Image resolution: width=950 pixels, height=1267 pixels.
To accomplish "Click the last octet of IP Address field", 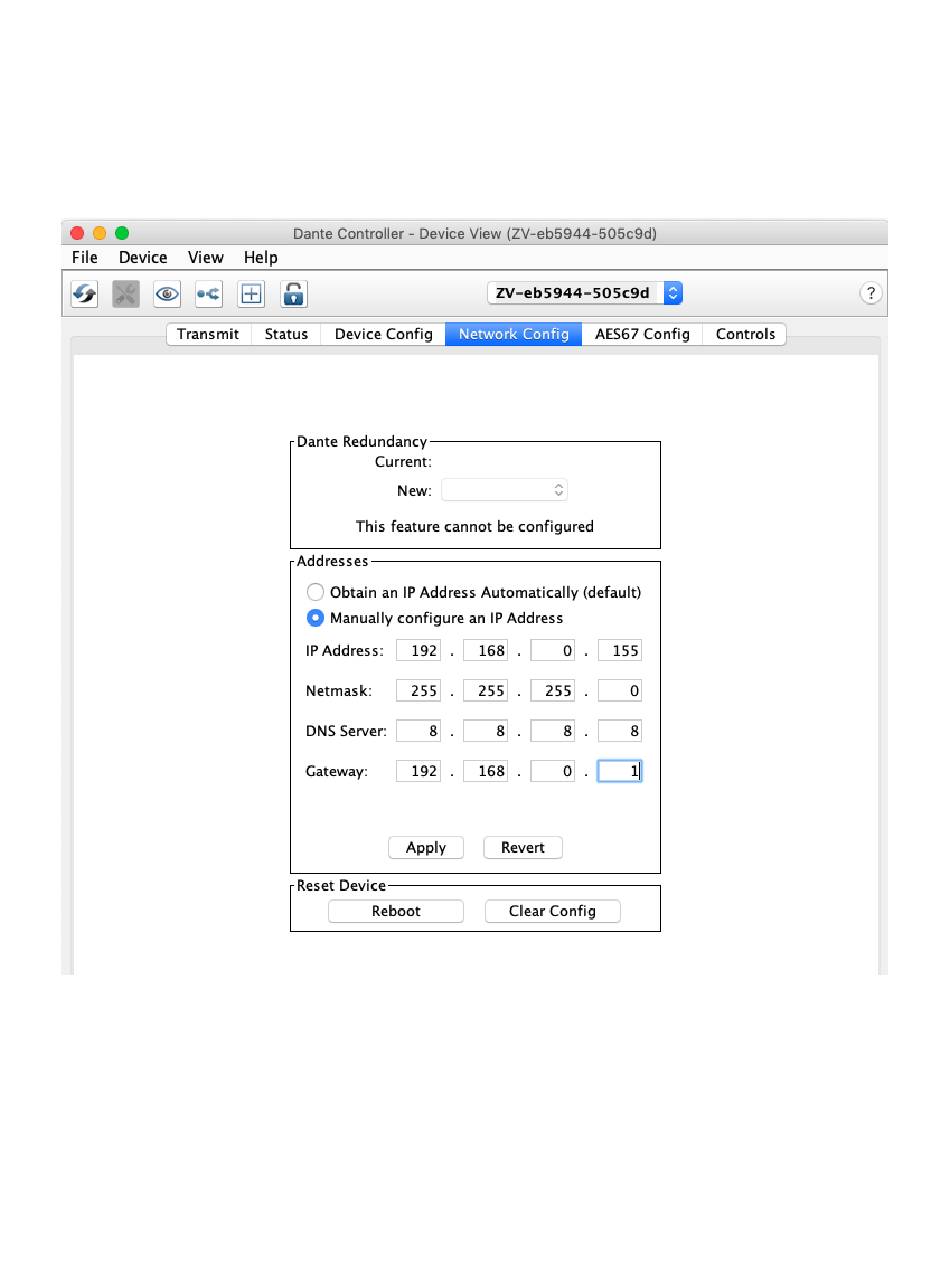I will tap(620, 651).
